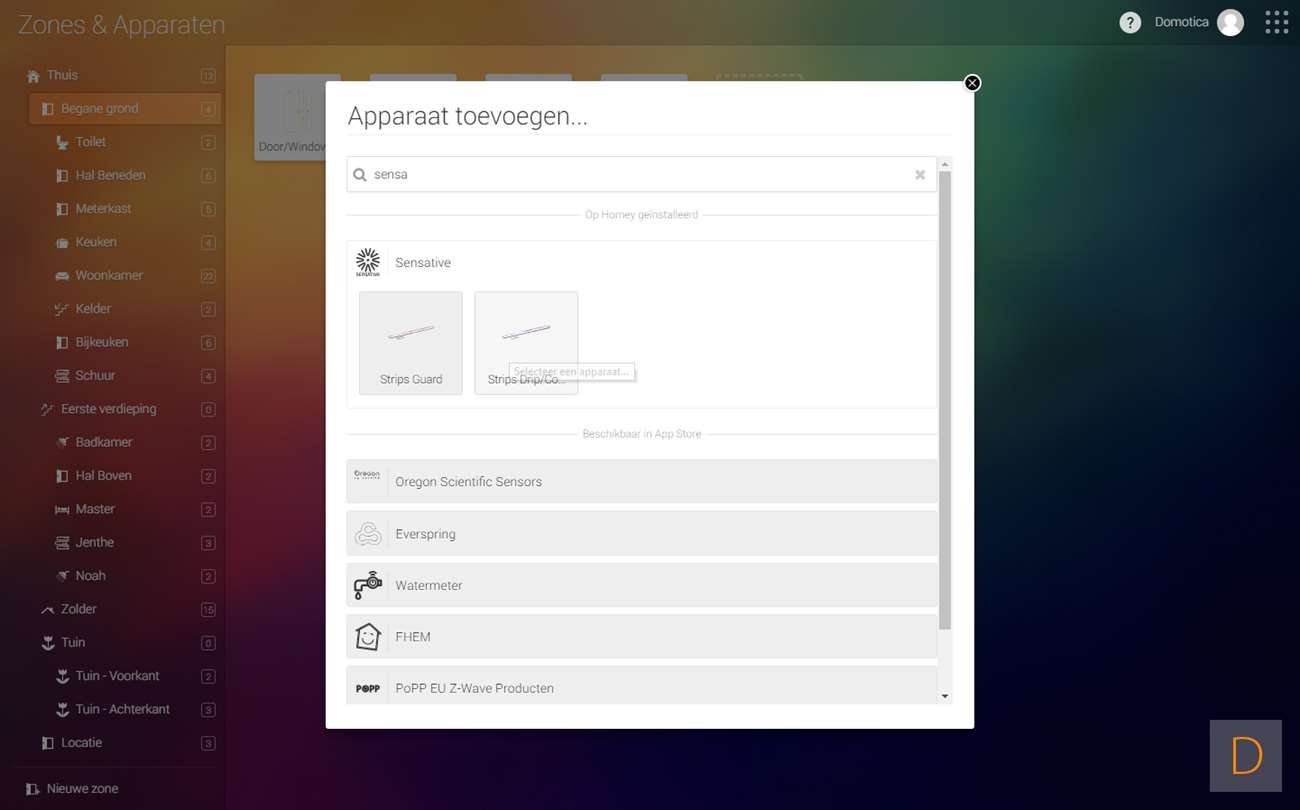The width and height of the screenshot is (1300, 810).
Task: Click the Domotica account name
Action: [1182, 22]
